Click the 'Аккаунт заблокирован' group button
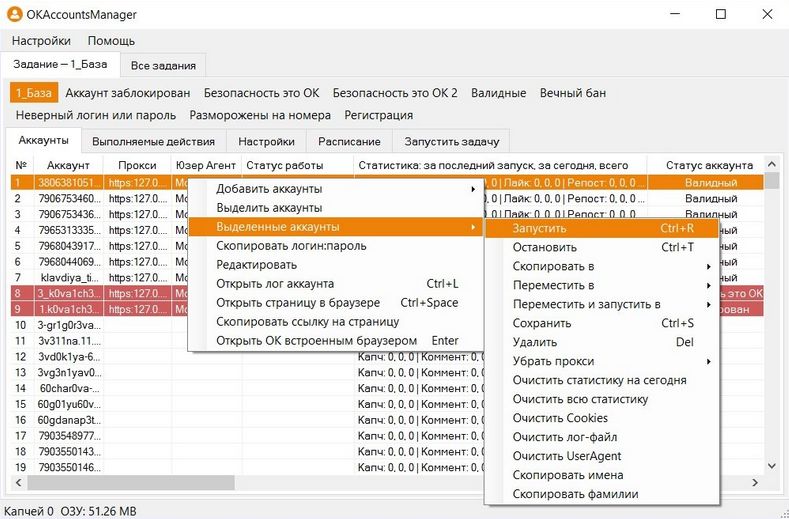 click(x=127, y=93)
